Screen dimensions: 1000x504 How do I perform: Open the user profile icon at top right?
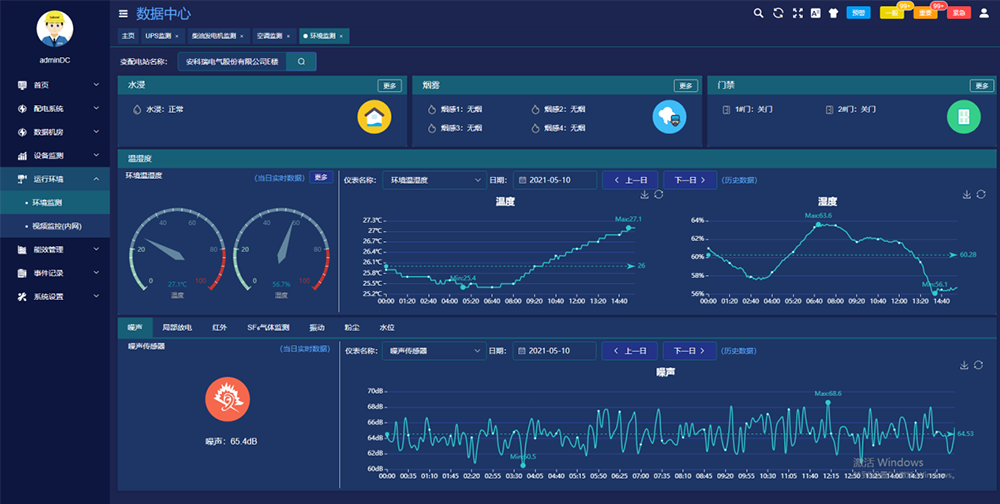pyautogui.click(x=984, y=13)
